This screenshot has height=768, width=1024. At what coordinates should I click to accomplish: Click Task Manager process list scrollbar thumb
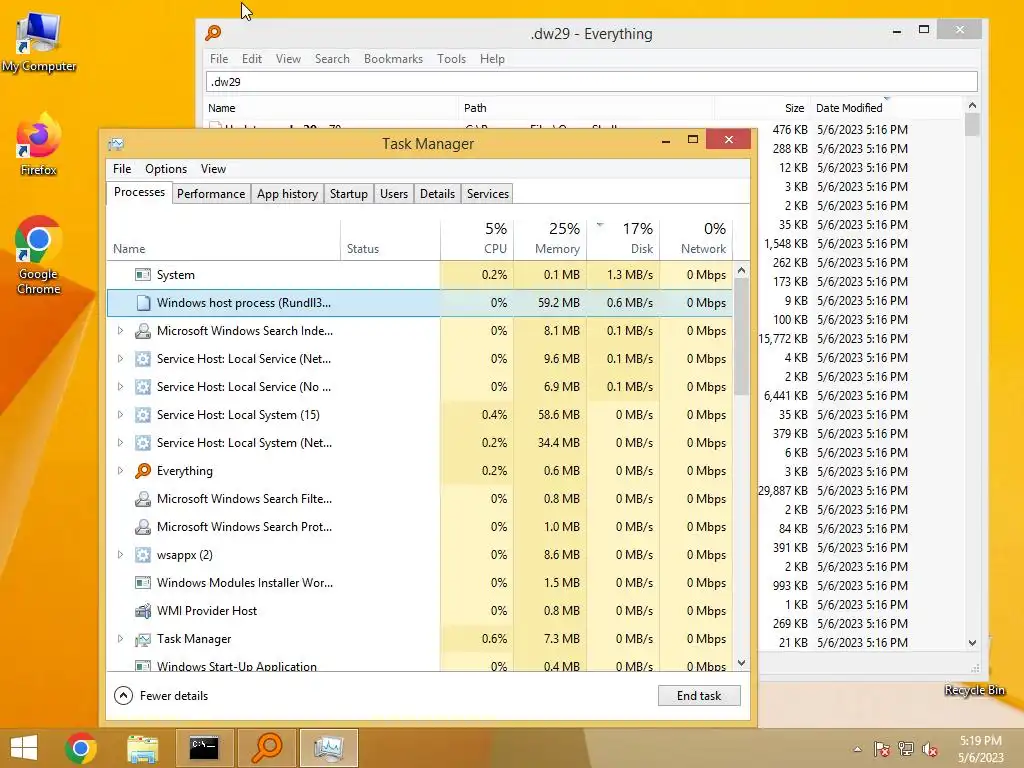click(741, 336)
